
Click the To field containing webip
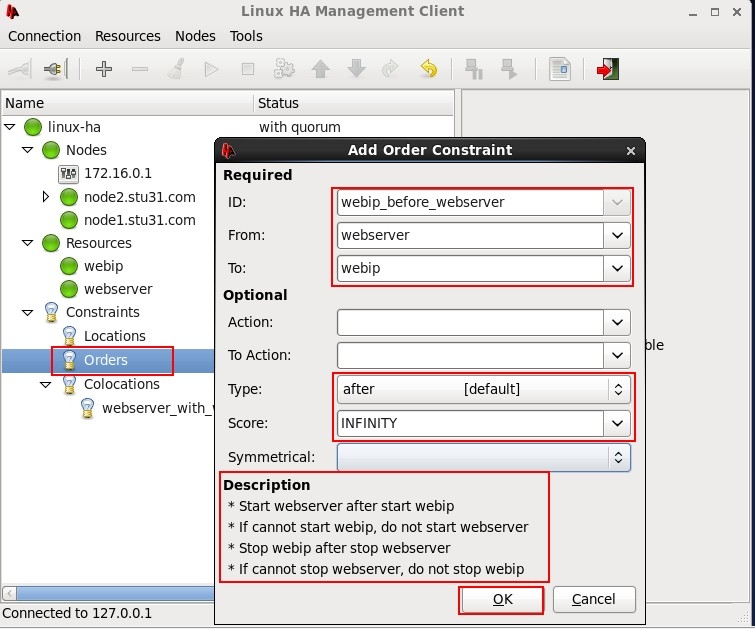470,268
